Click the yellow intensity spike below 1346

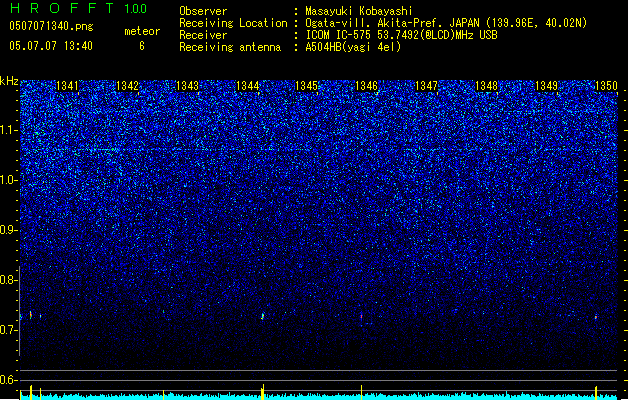(x=361, y=392)
